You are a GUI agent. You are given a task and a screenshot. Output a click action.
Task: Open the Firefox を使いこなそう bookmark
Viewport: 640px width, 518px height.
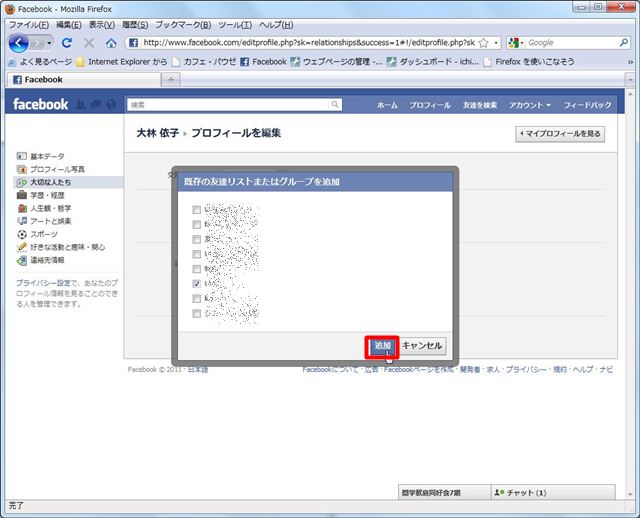[529, 62]
